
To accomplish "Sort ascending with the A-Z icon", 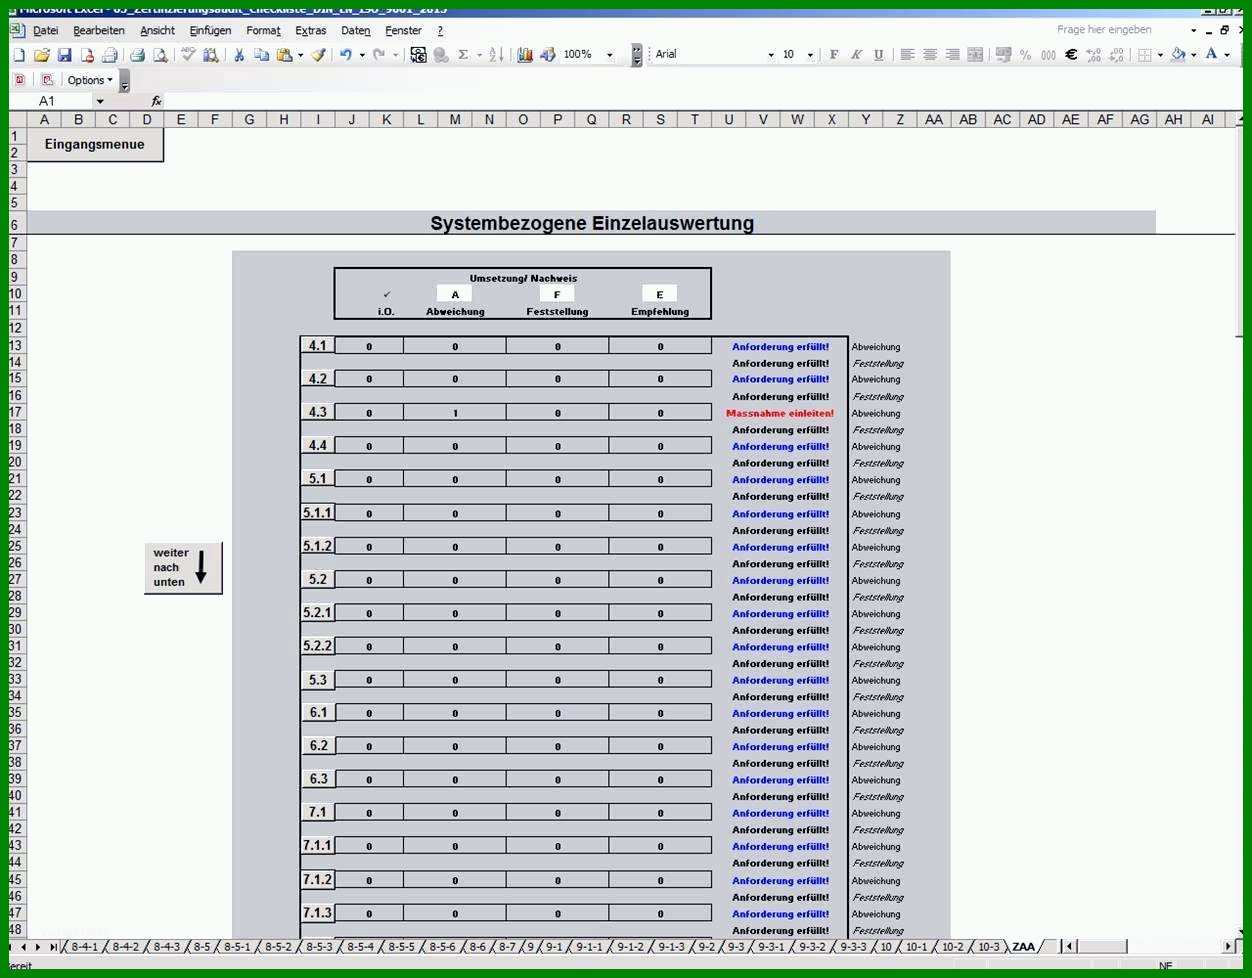I will tap(497, 55).
